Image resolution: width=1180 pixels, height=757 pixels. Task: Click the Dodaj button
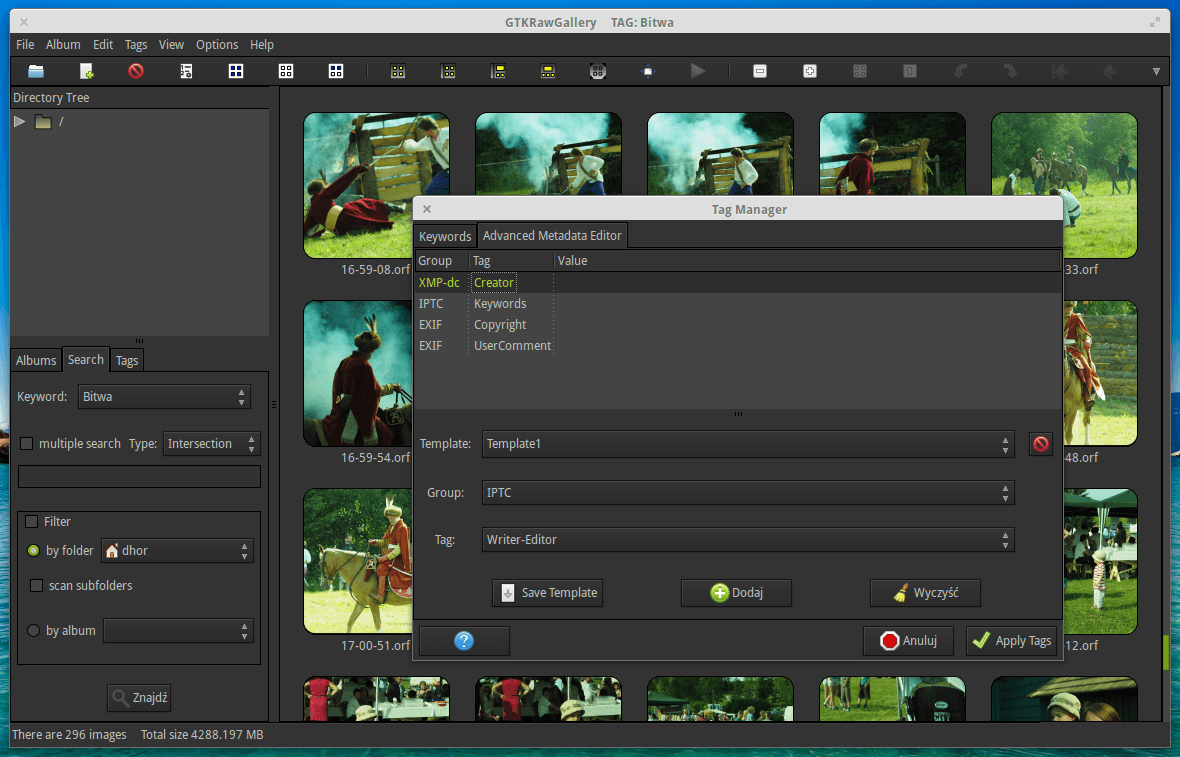coord(737,593)
